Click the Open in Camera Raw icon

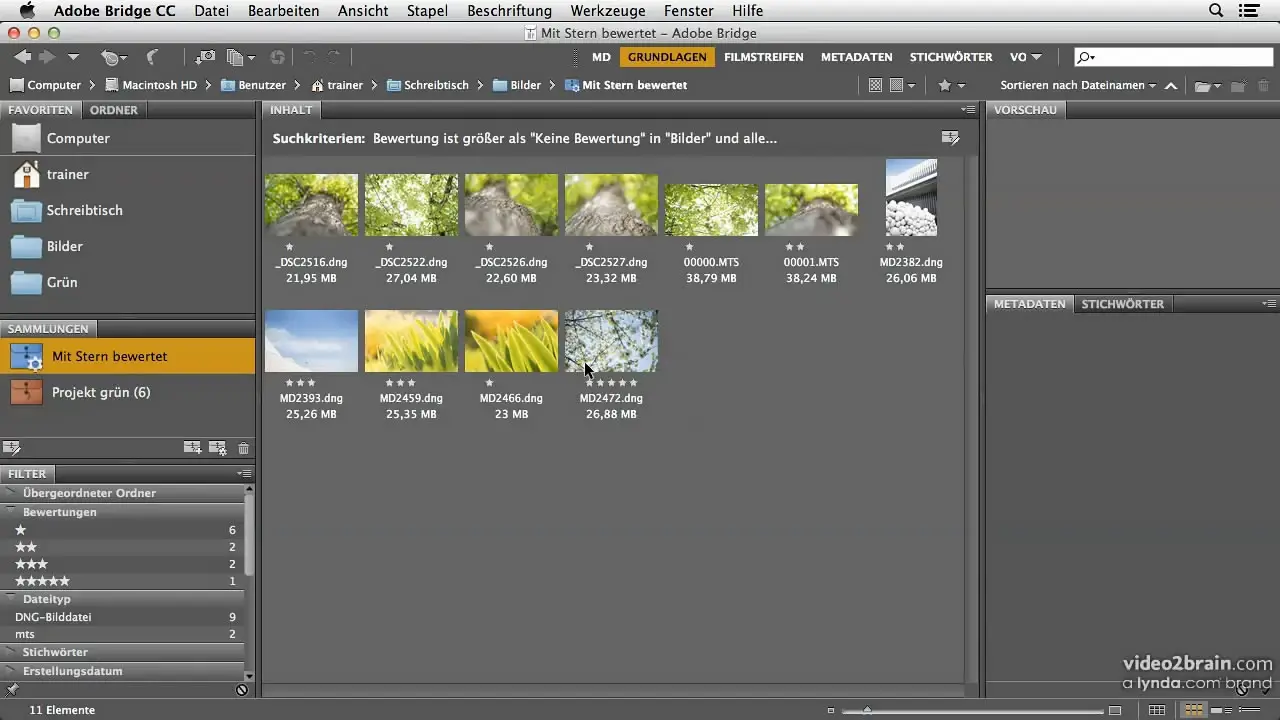click(x=277, y=58)
